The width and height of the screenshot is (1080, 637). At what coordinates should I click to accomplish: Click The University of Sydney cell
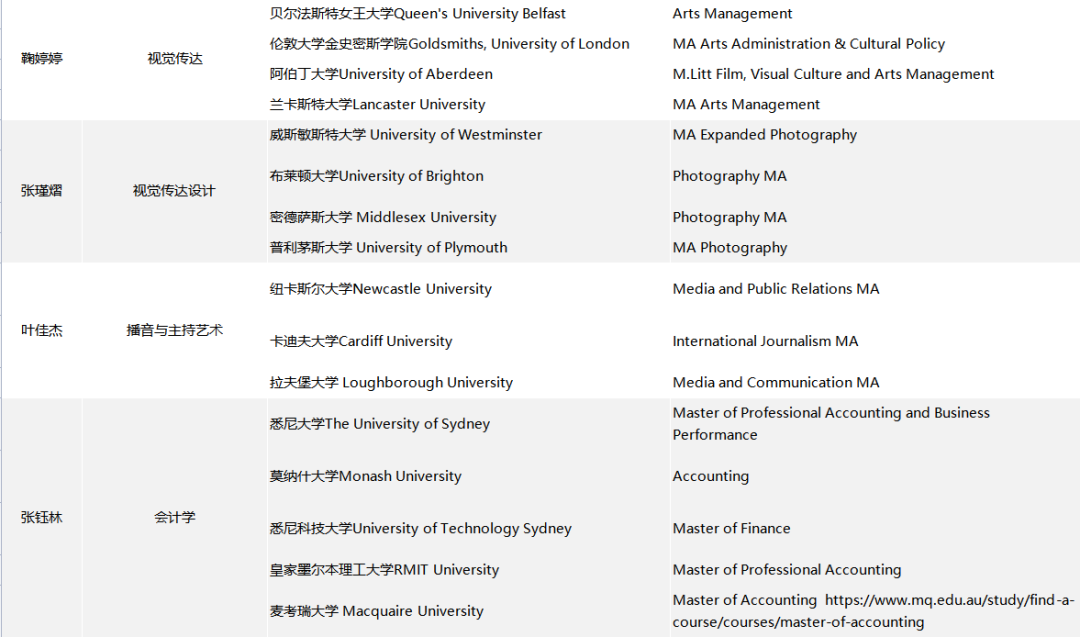[x=380, y=424]
